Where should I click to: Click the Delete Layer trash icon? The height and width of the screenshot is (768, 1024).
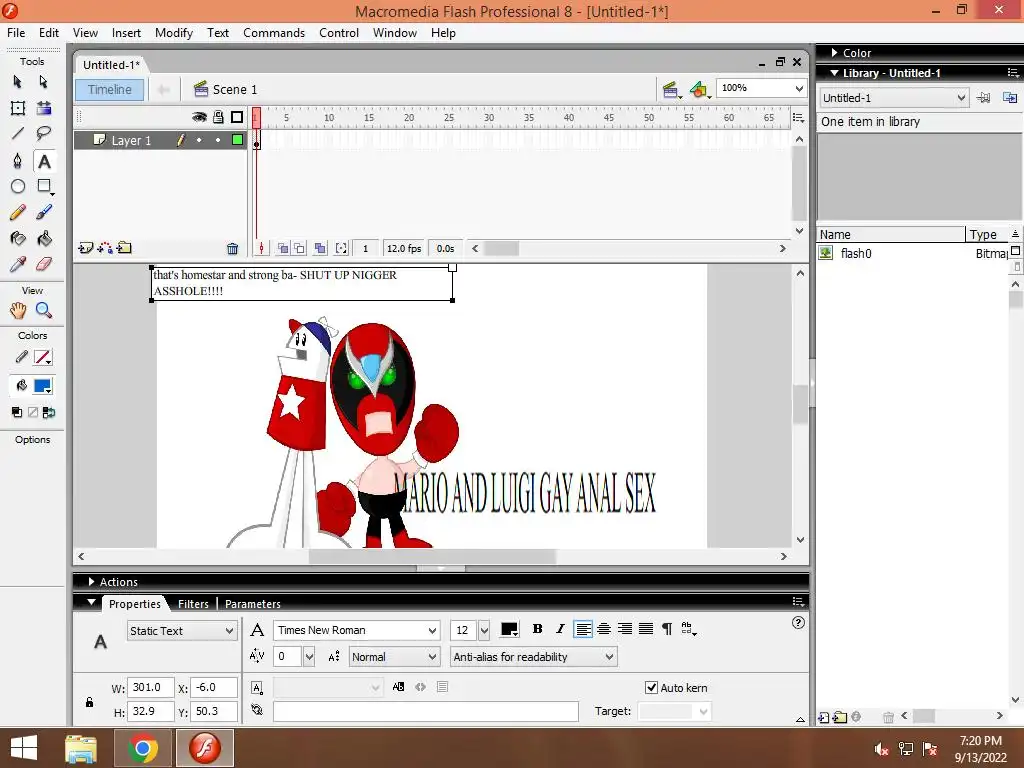[232, 248]
